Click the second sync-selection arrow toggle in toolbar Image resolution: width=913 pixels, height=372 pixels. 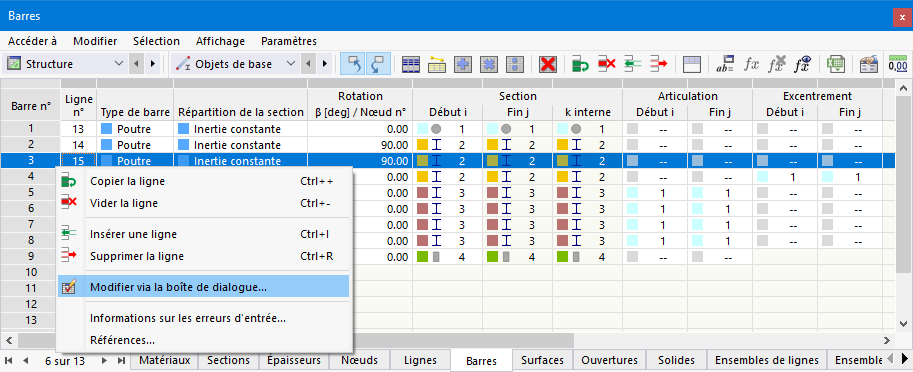point(377,64)
